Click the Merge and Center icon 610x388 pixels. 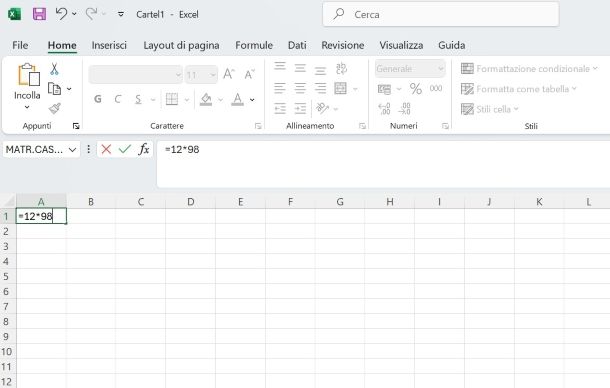[340, 88]
